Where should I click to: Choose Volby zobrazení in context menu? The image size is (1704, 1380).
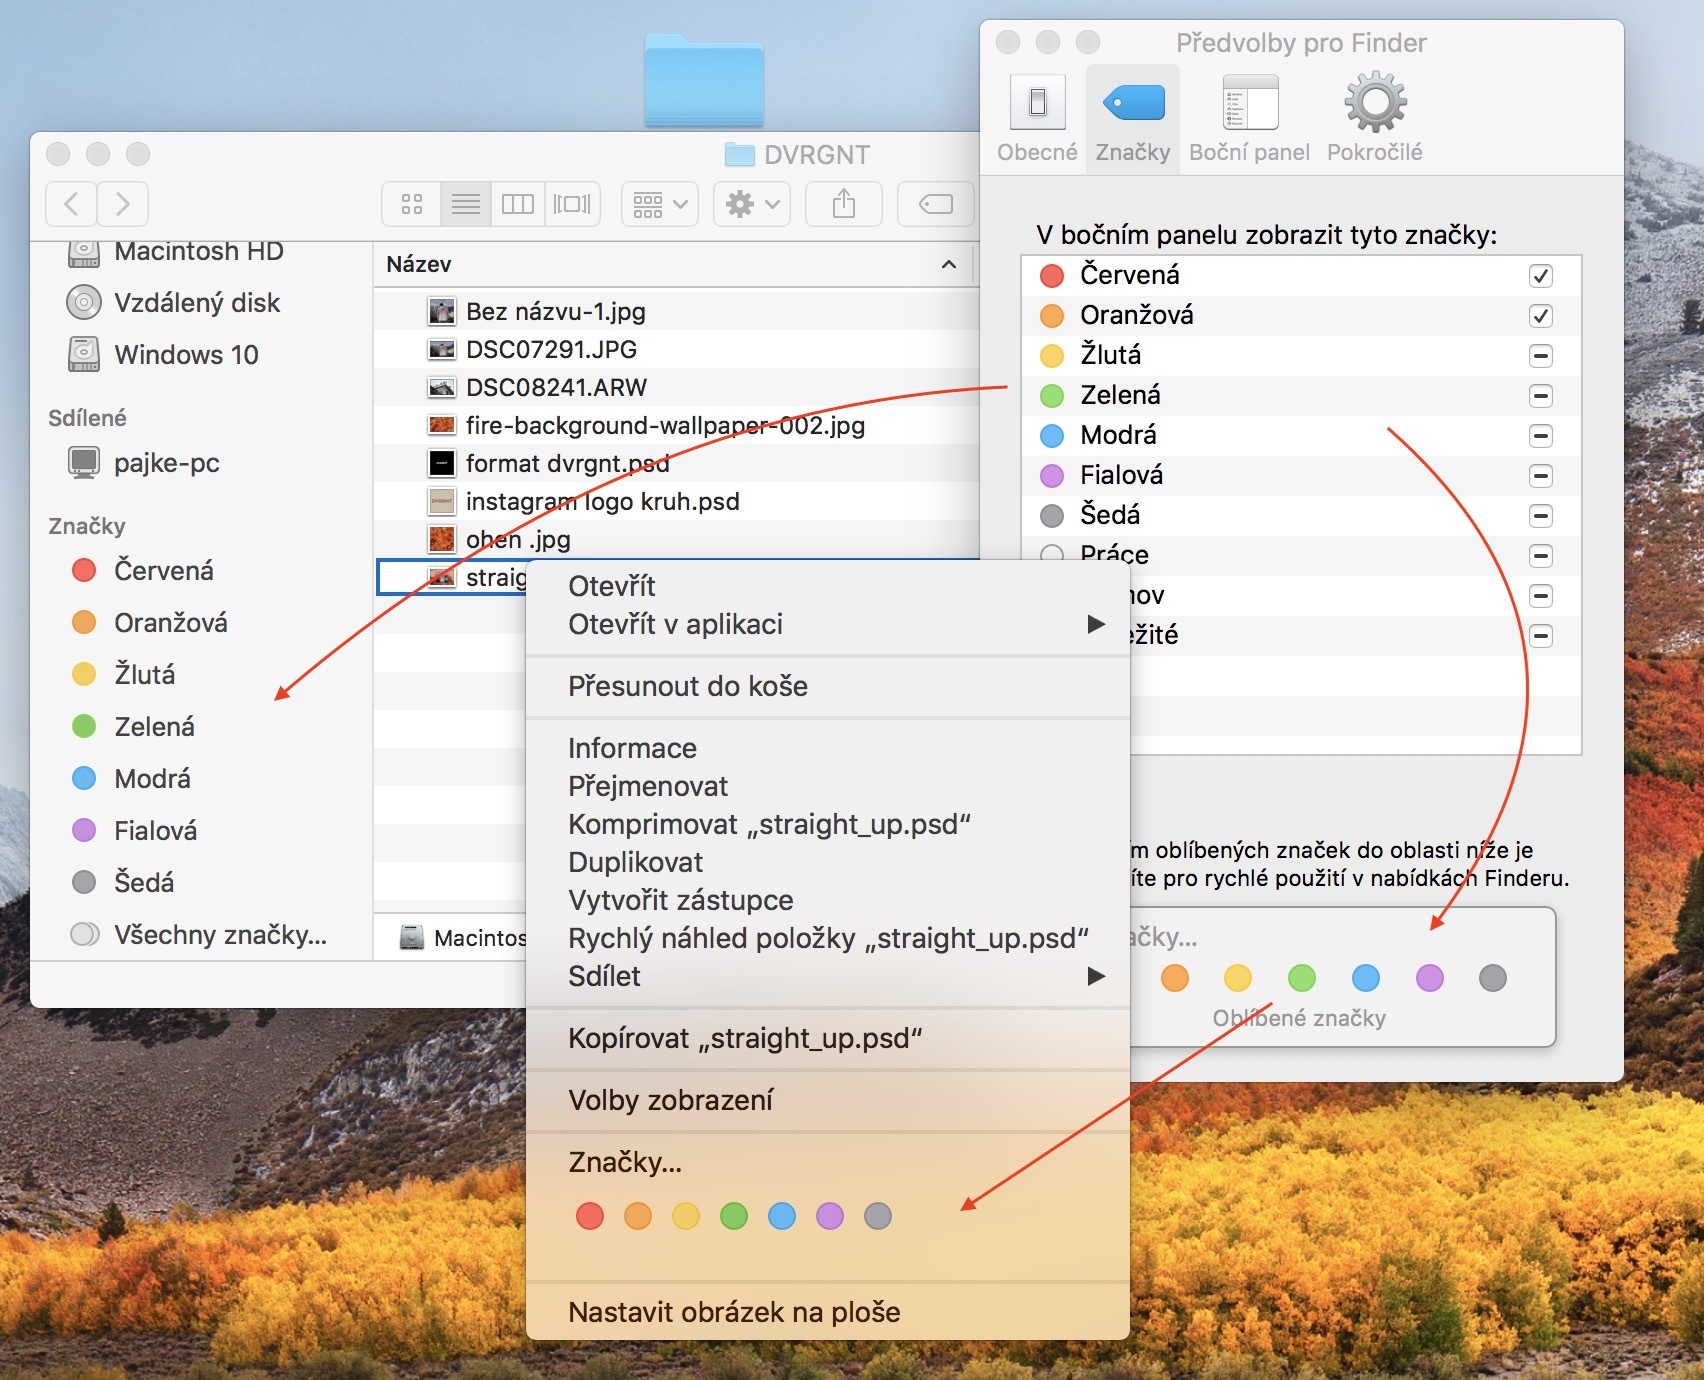(x=828, y=1100)
